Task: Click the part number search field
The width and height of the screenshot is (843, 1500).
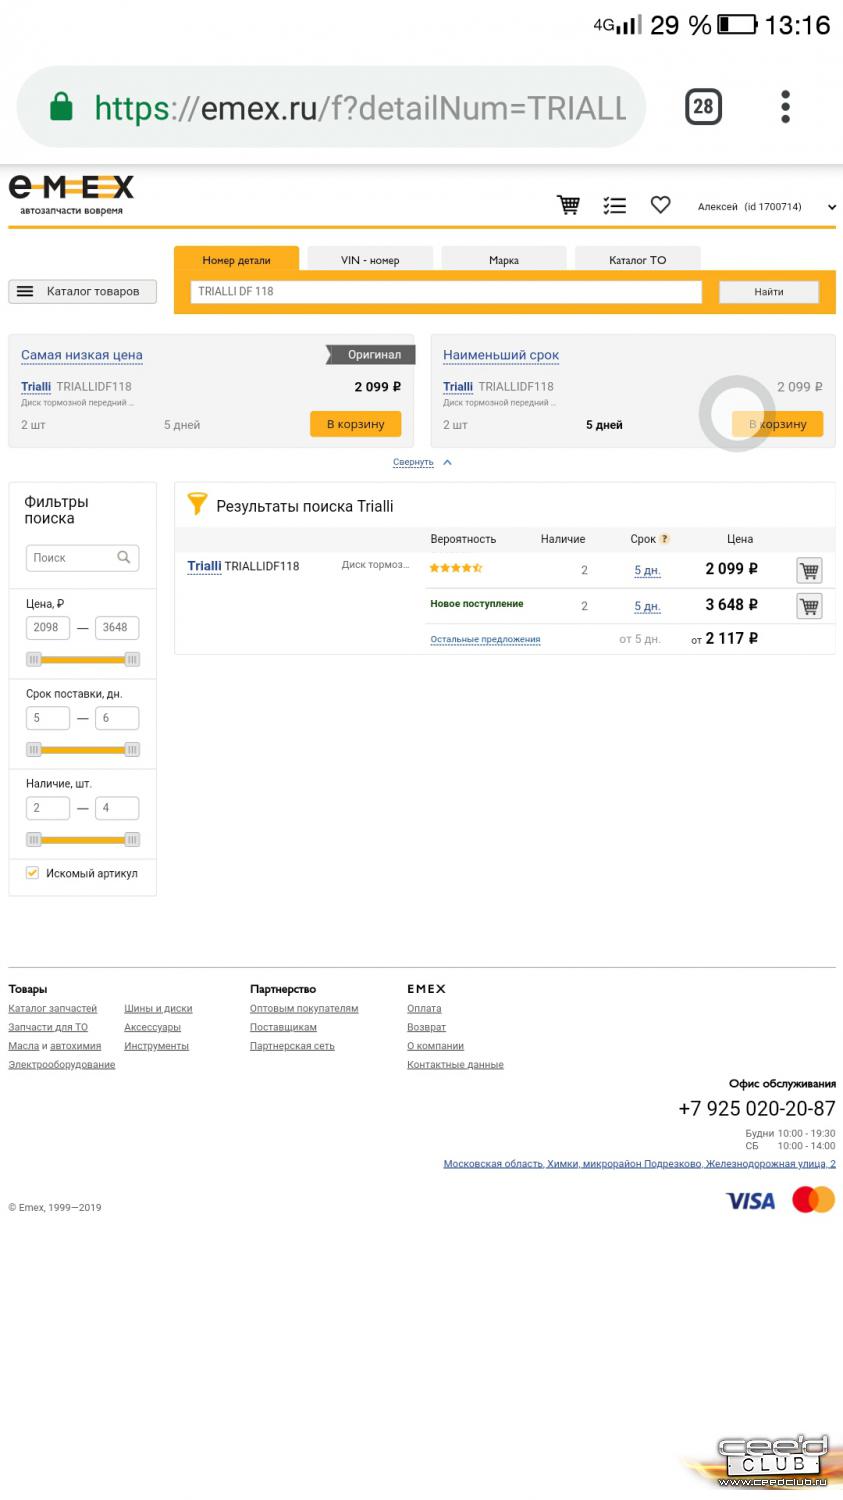Action: 446,291
